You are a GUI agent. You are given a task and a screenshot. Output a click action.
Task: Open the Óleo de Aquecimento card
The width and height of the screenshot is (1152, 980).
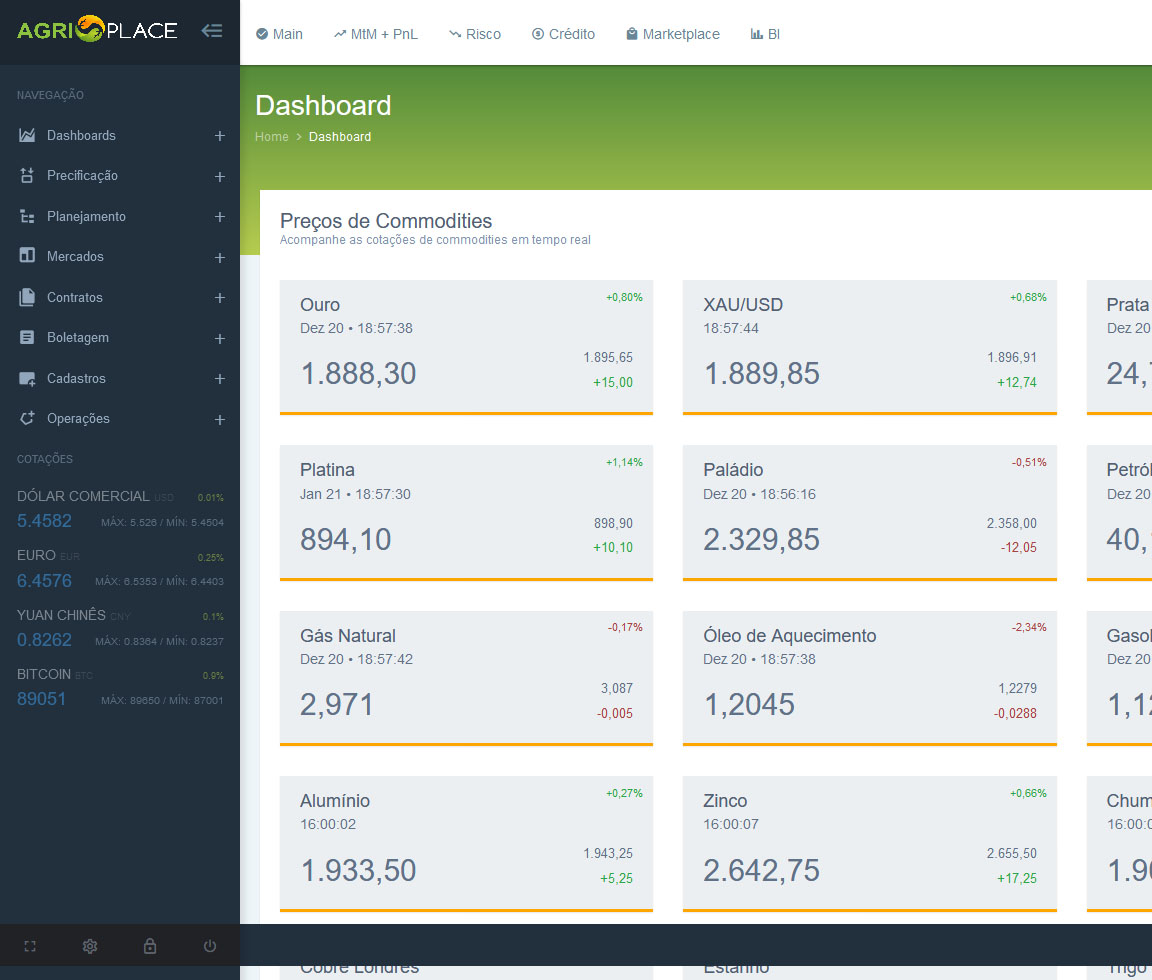pos(870,678)
